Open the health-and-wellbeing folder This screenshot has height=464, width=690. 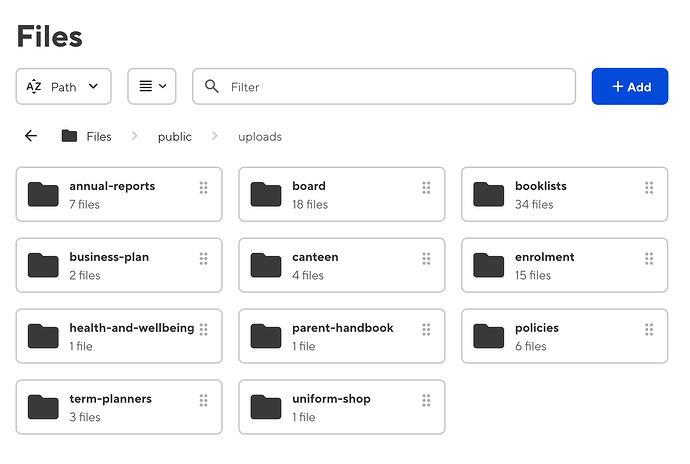click(131, 328)
